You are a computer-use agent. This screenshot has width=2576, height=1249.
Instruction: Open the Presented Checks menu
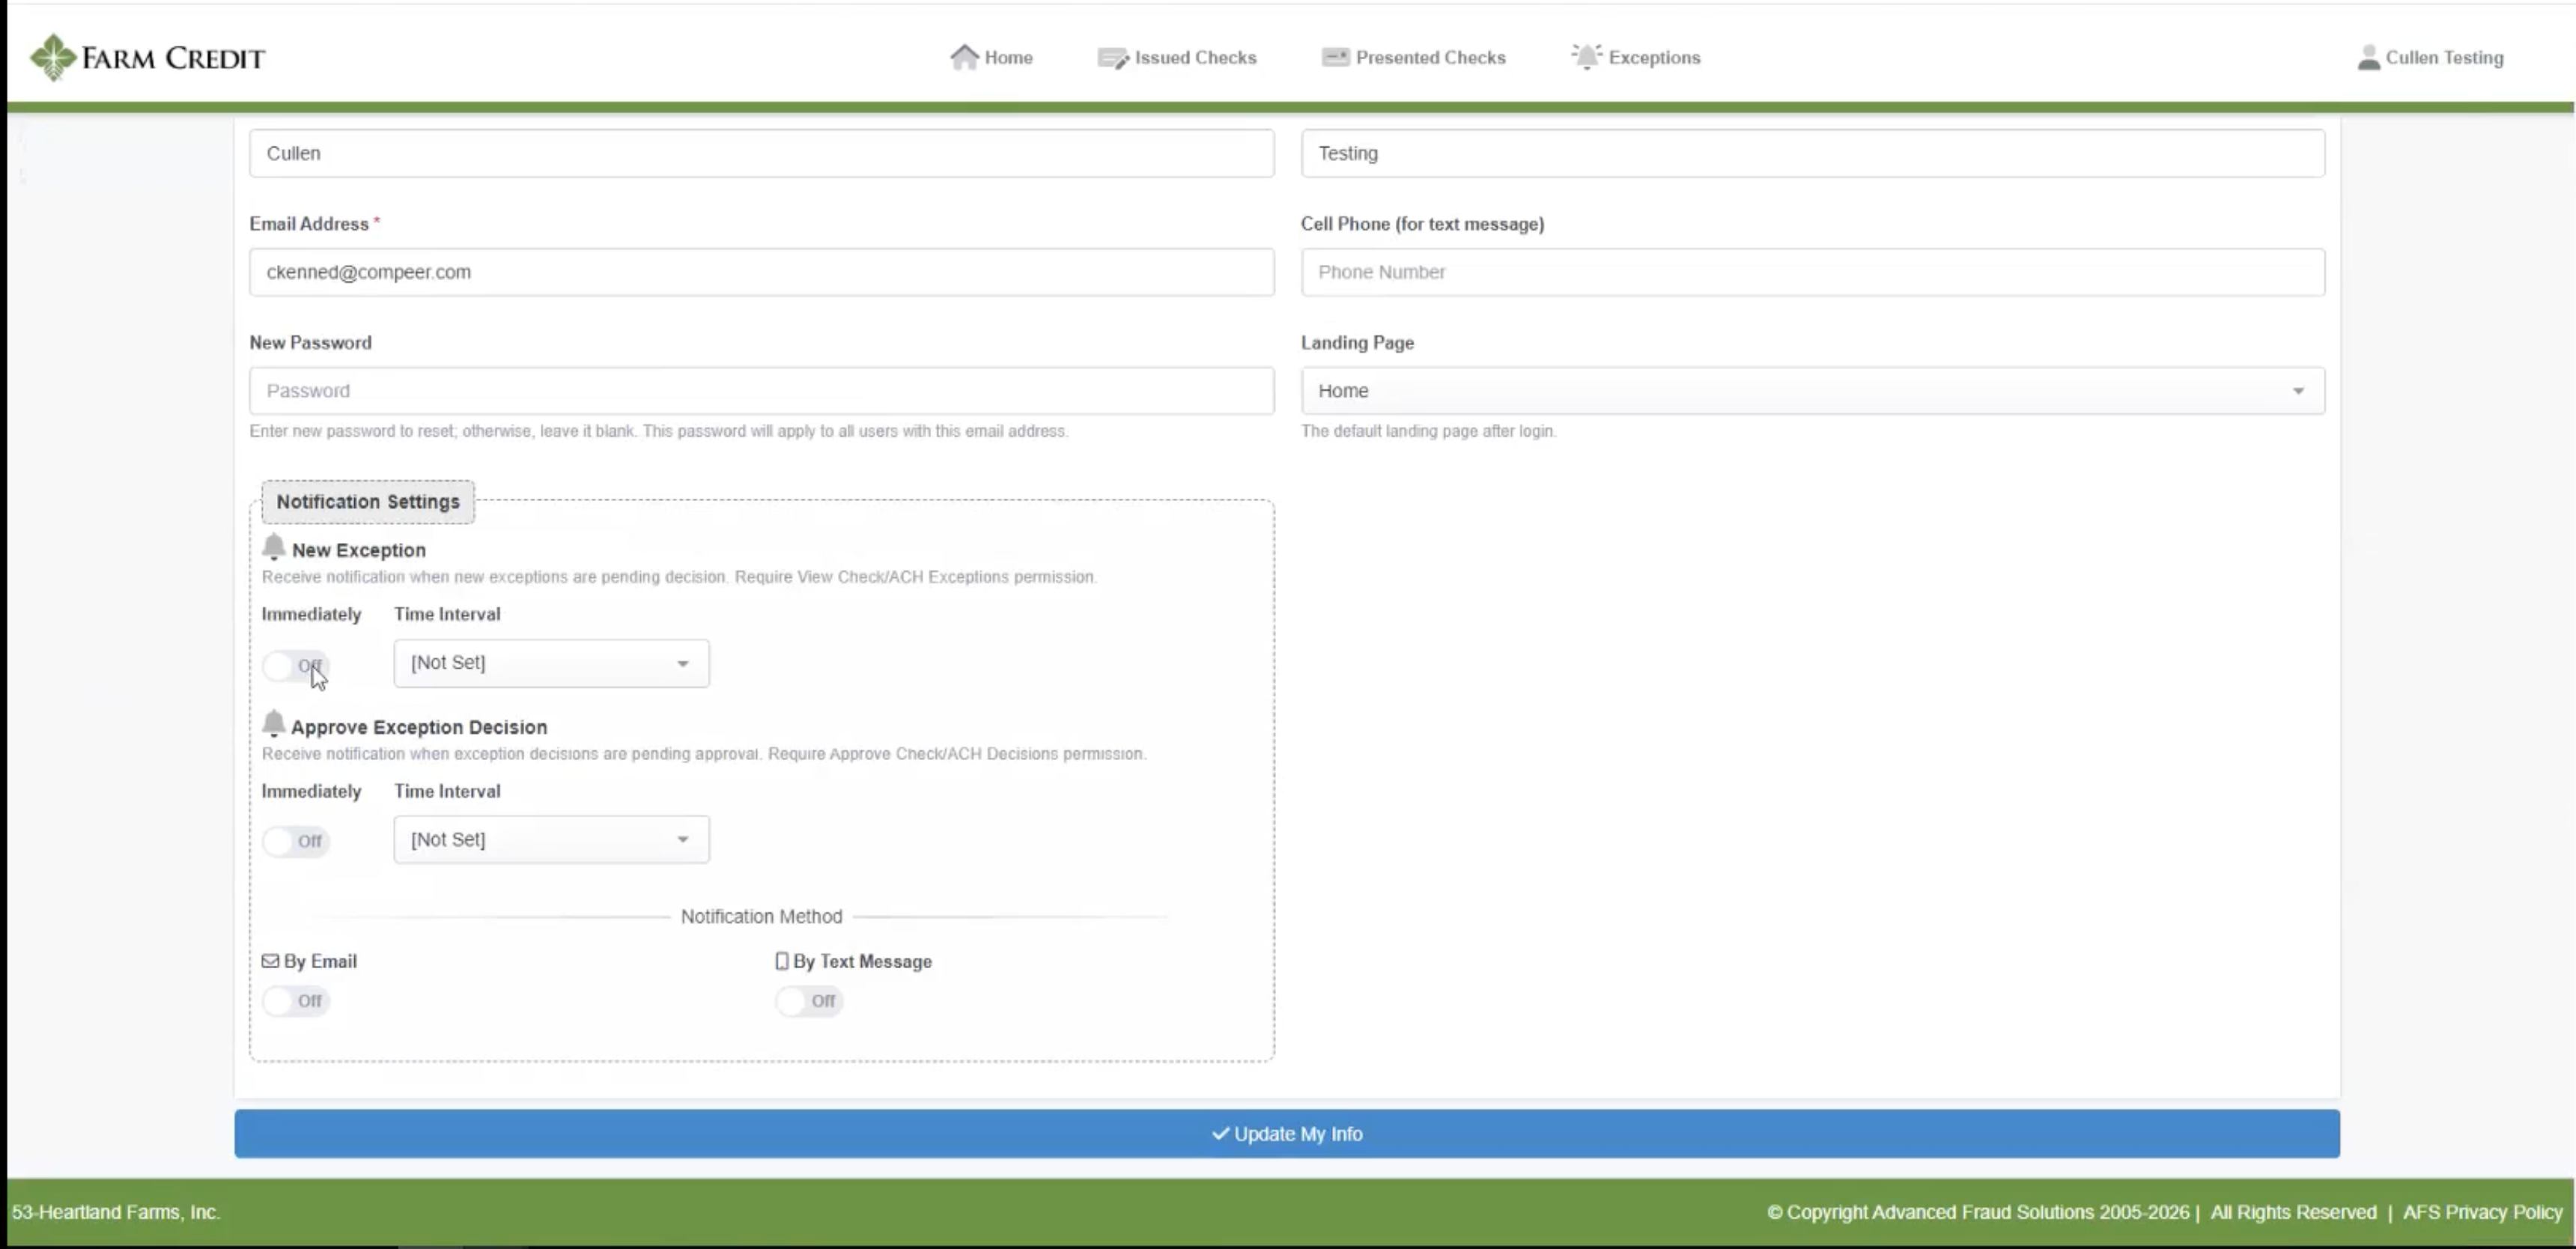click(1413, 57)
